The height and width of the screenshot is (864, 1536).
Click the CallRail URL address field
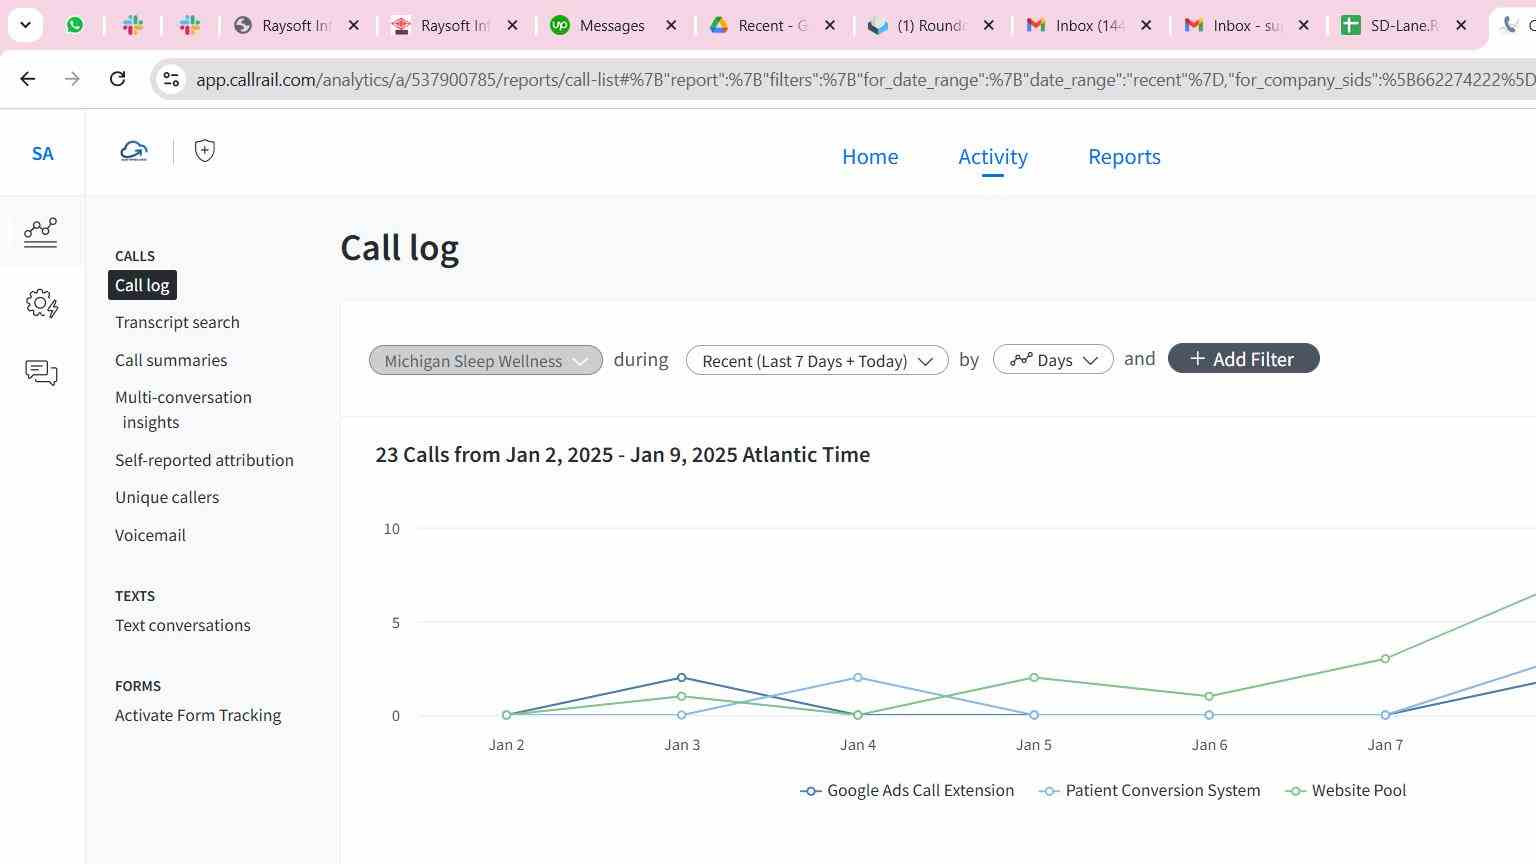pyautogui.click(x=864, y=80)
